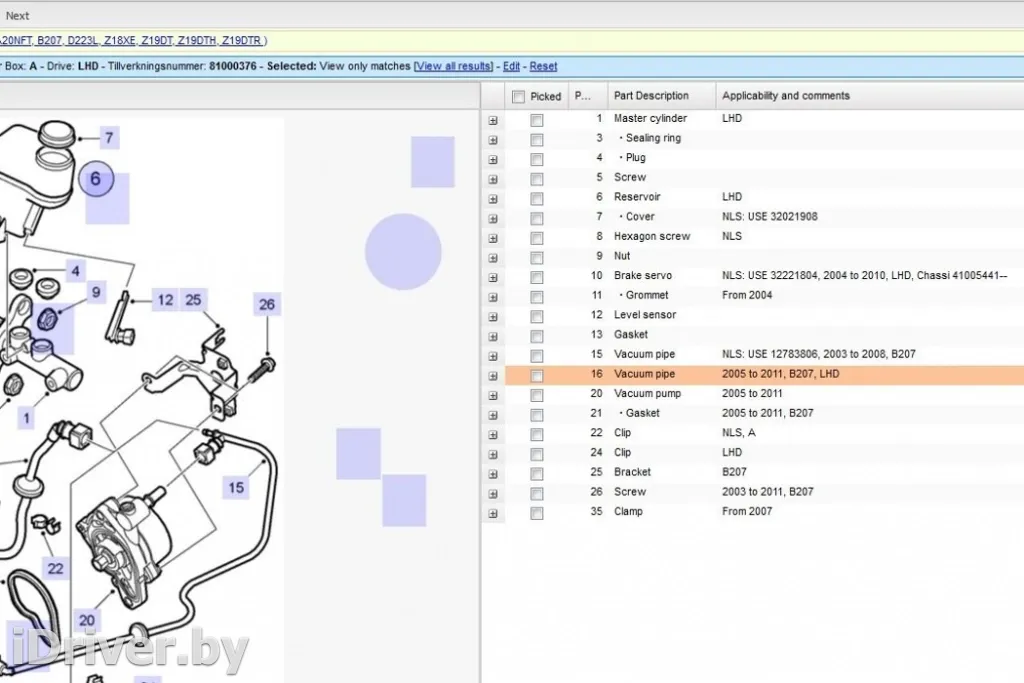The image size is (1024, 683).
Task: Open the View all results link
Action: pos(454,66)
